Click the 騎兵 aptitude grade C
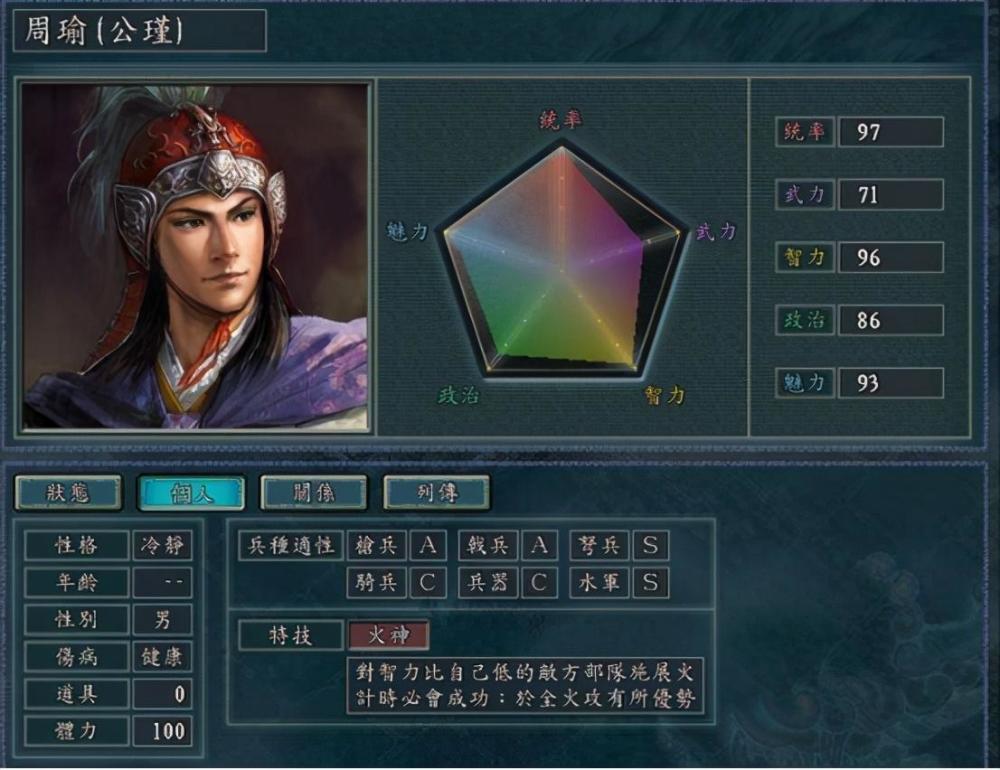 (x=428, y=582)
